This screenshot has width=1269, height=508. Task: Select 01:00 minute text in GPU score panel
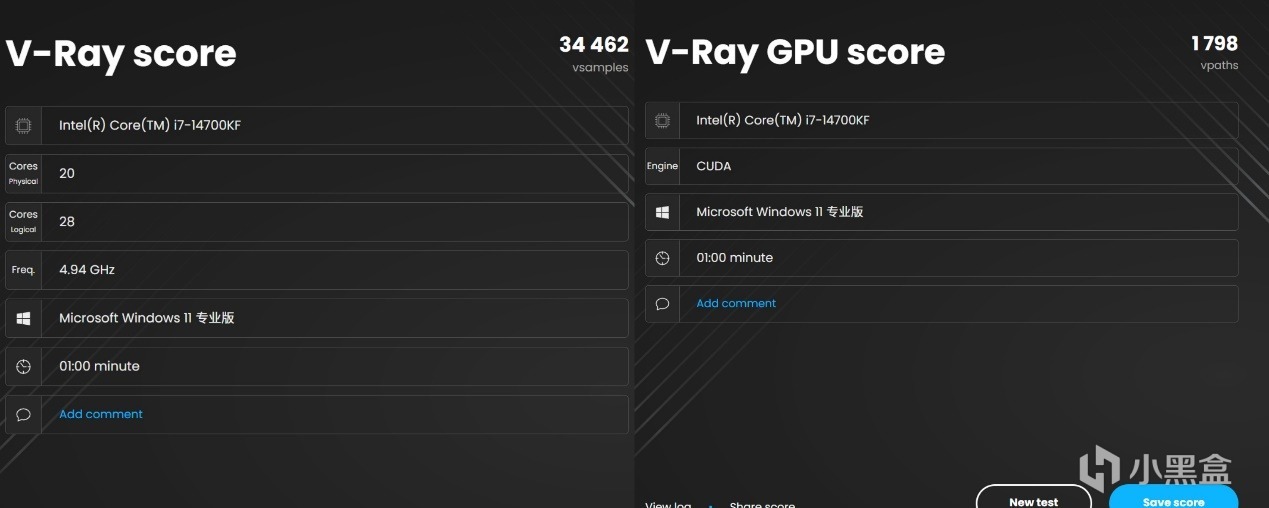click(735, 258)
